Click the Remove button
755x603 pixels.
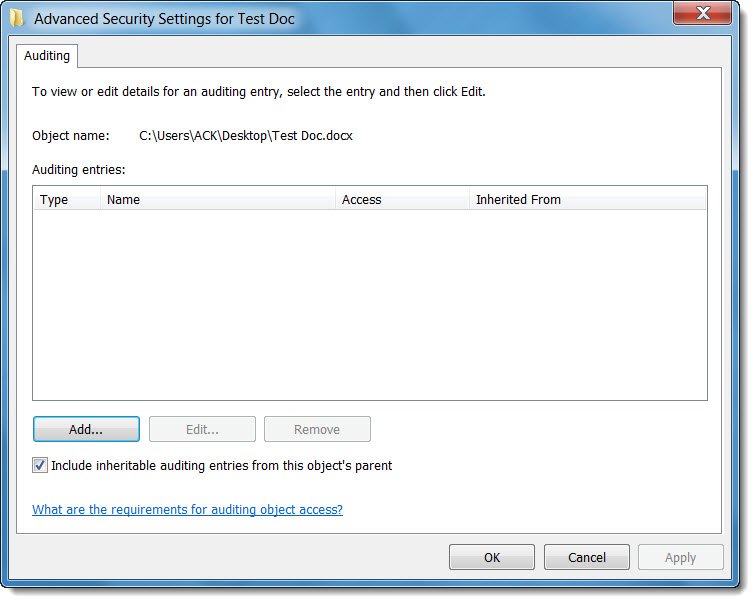[x=317, y=429]
